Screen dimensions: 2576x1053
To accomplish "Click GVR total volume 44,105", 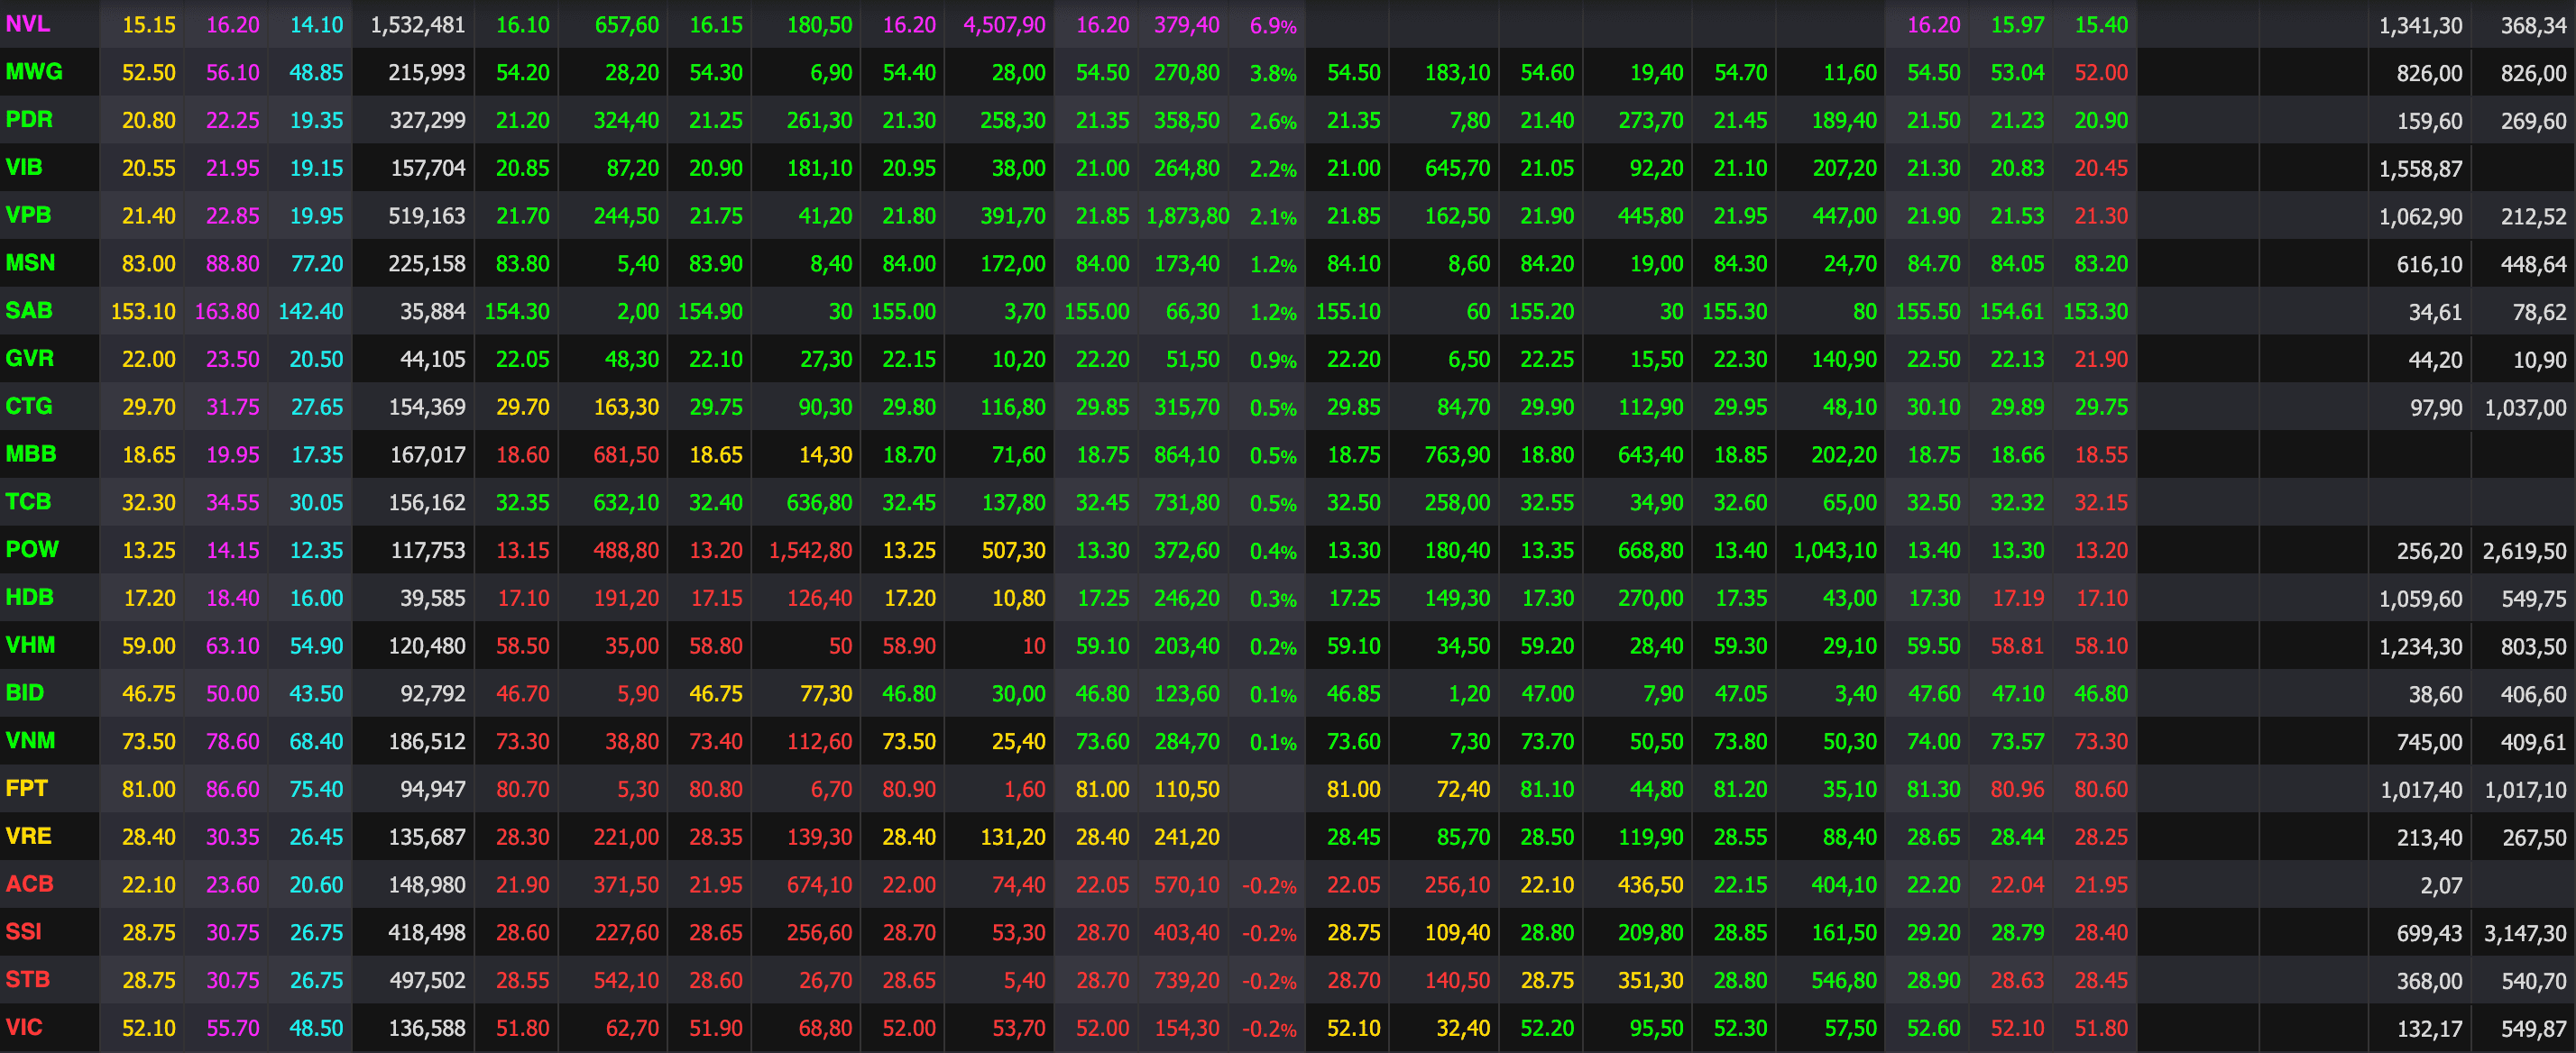I will pos(433,359).
